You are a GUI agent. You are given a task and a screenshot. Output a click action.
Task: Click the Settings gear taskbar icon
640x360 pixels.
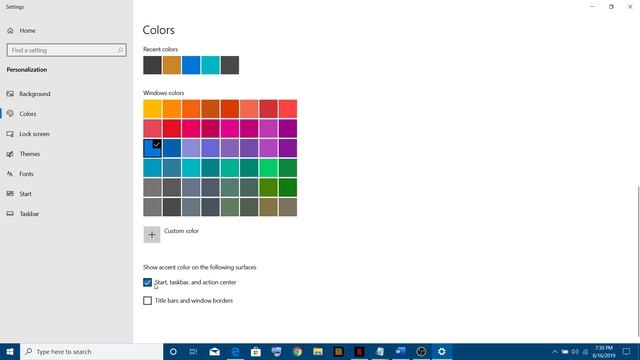442,352
